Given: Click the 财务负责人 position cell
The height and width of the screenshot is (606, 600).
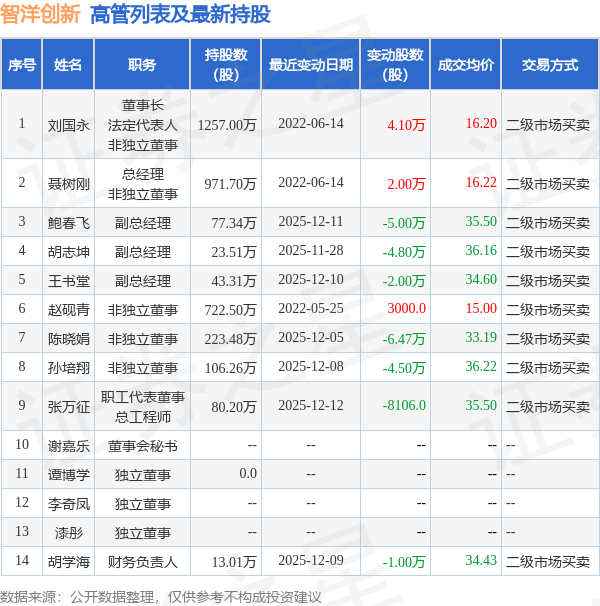Looking at the screenshot, I should [143, 562].
